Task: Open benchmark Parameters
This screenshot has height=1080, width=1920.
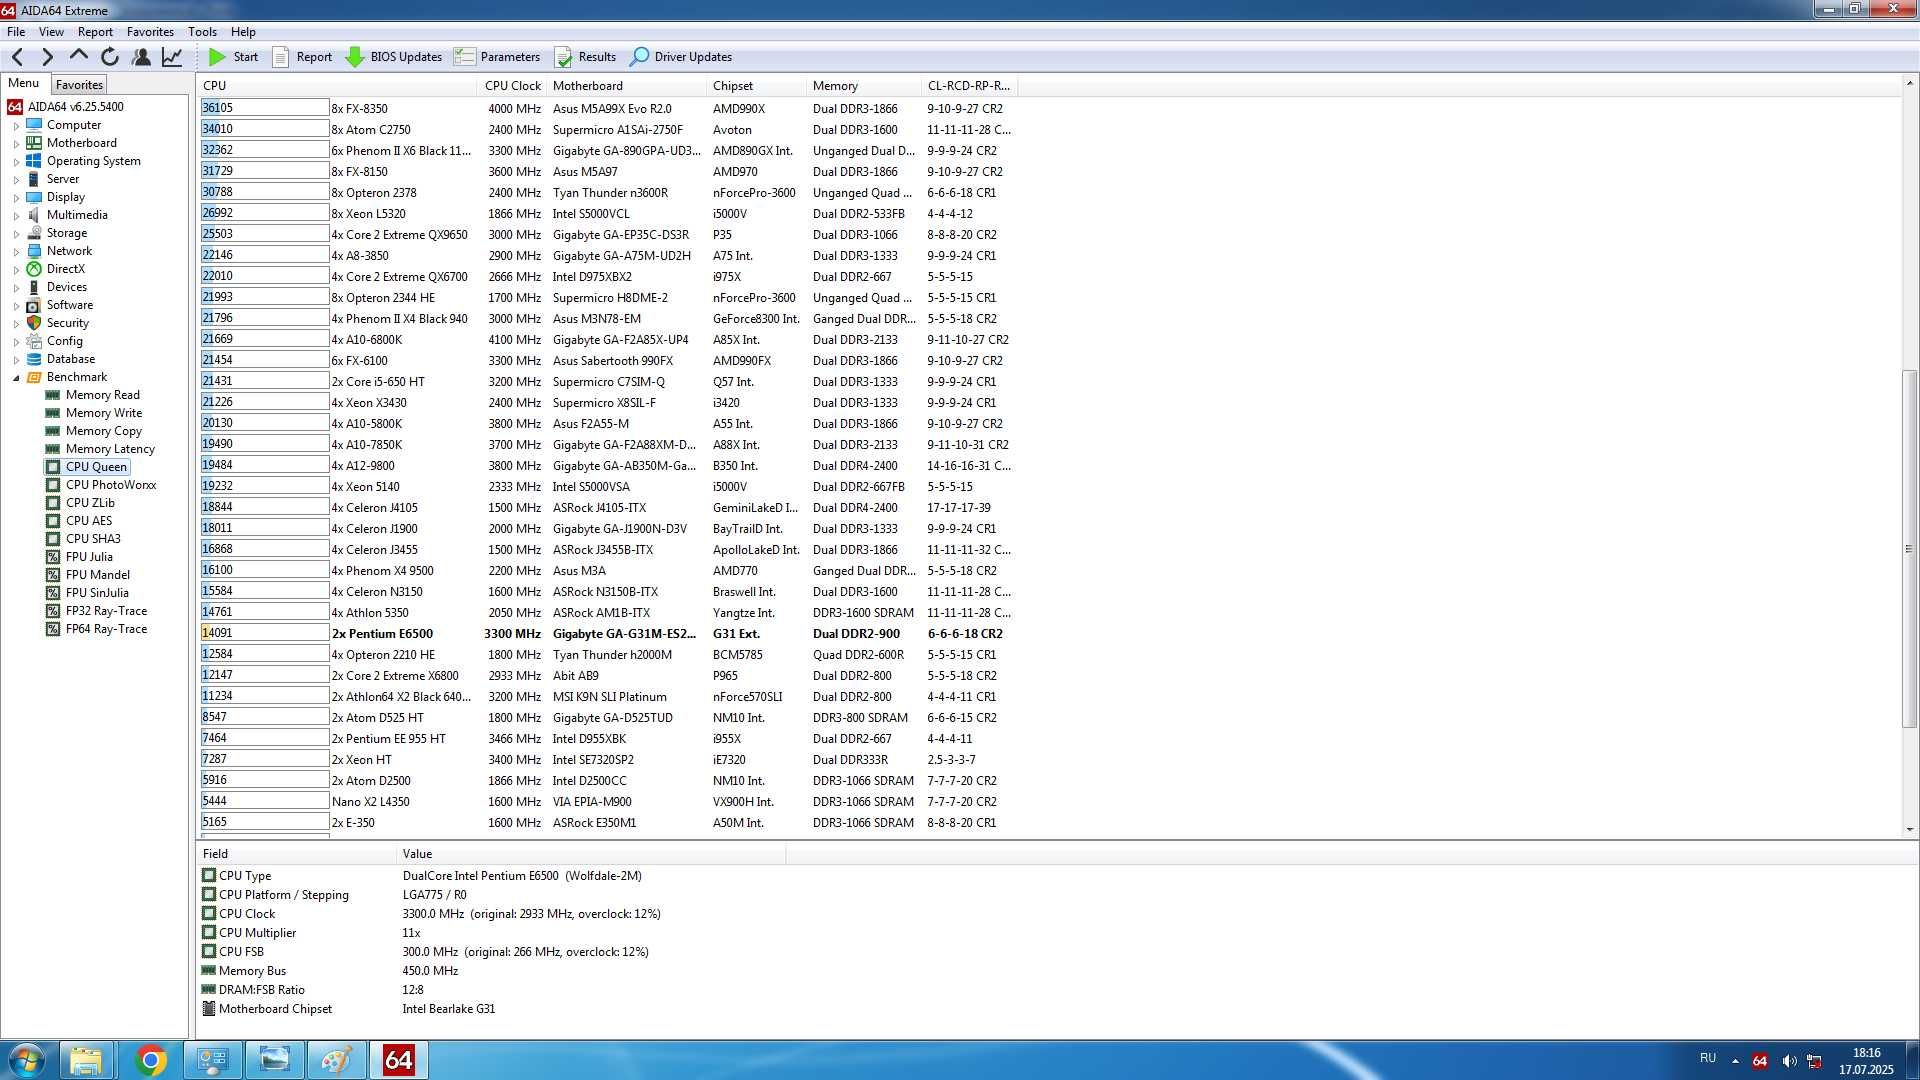Action: (x=497, y=57)
